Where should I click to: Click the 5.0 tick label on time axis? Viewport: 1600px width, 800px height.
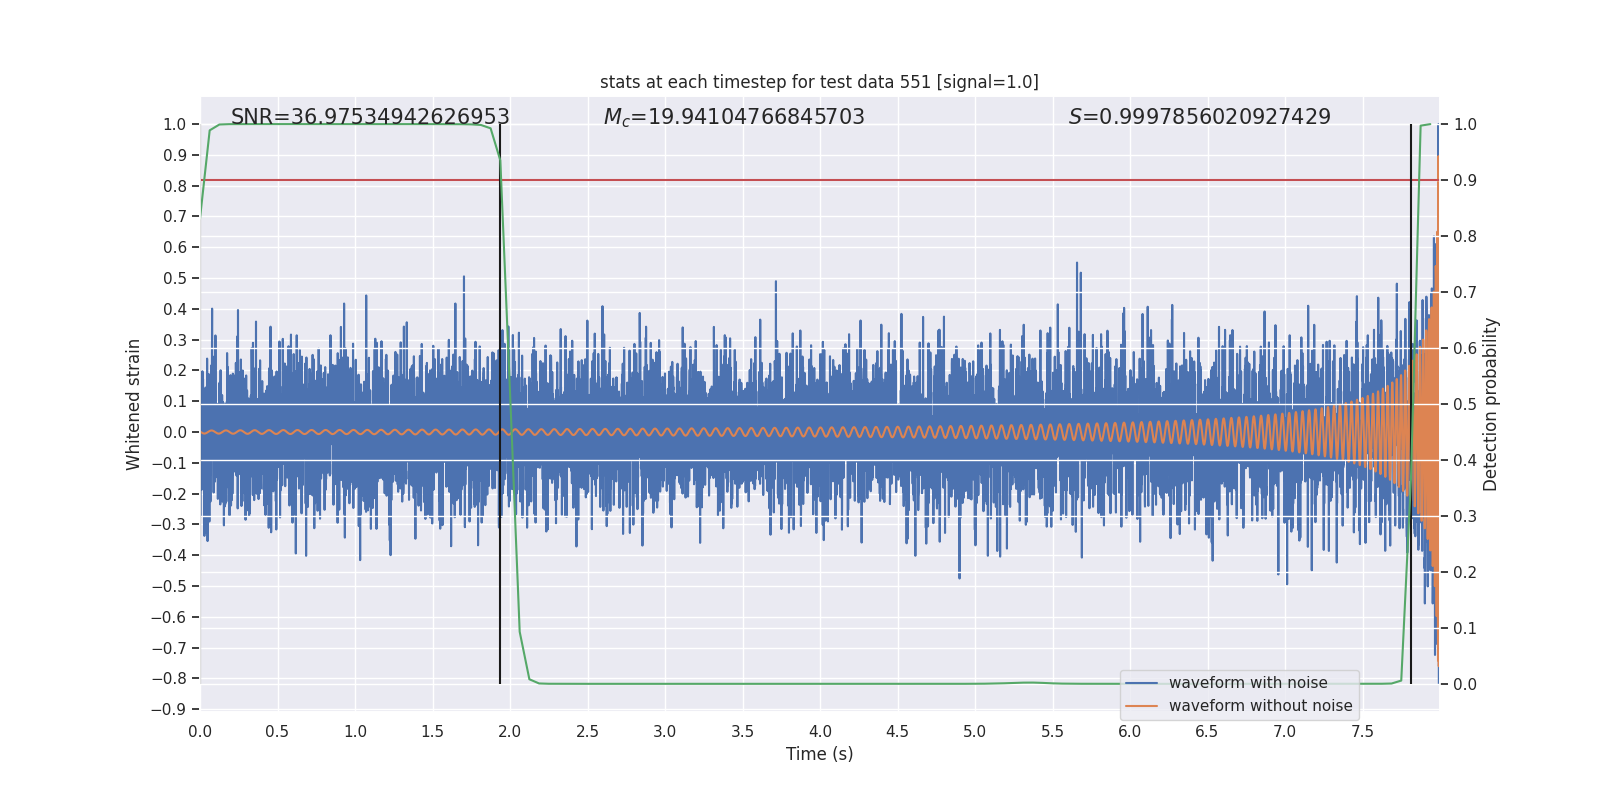974,731
